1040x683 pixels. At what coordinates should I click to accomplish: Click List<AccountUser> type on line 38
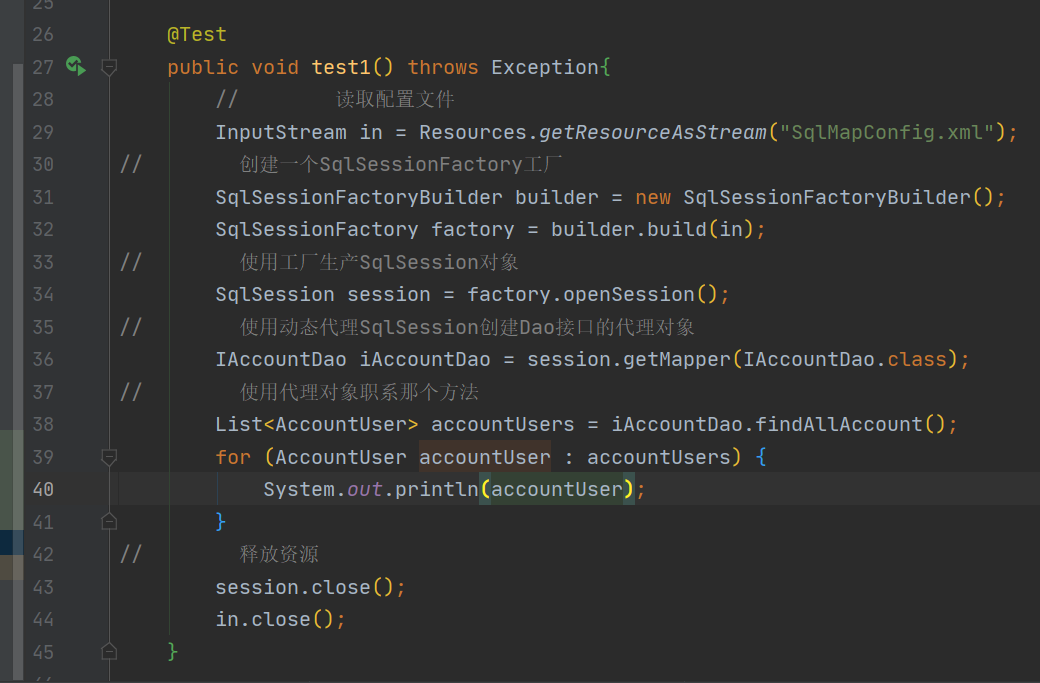point(317,424)
